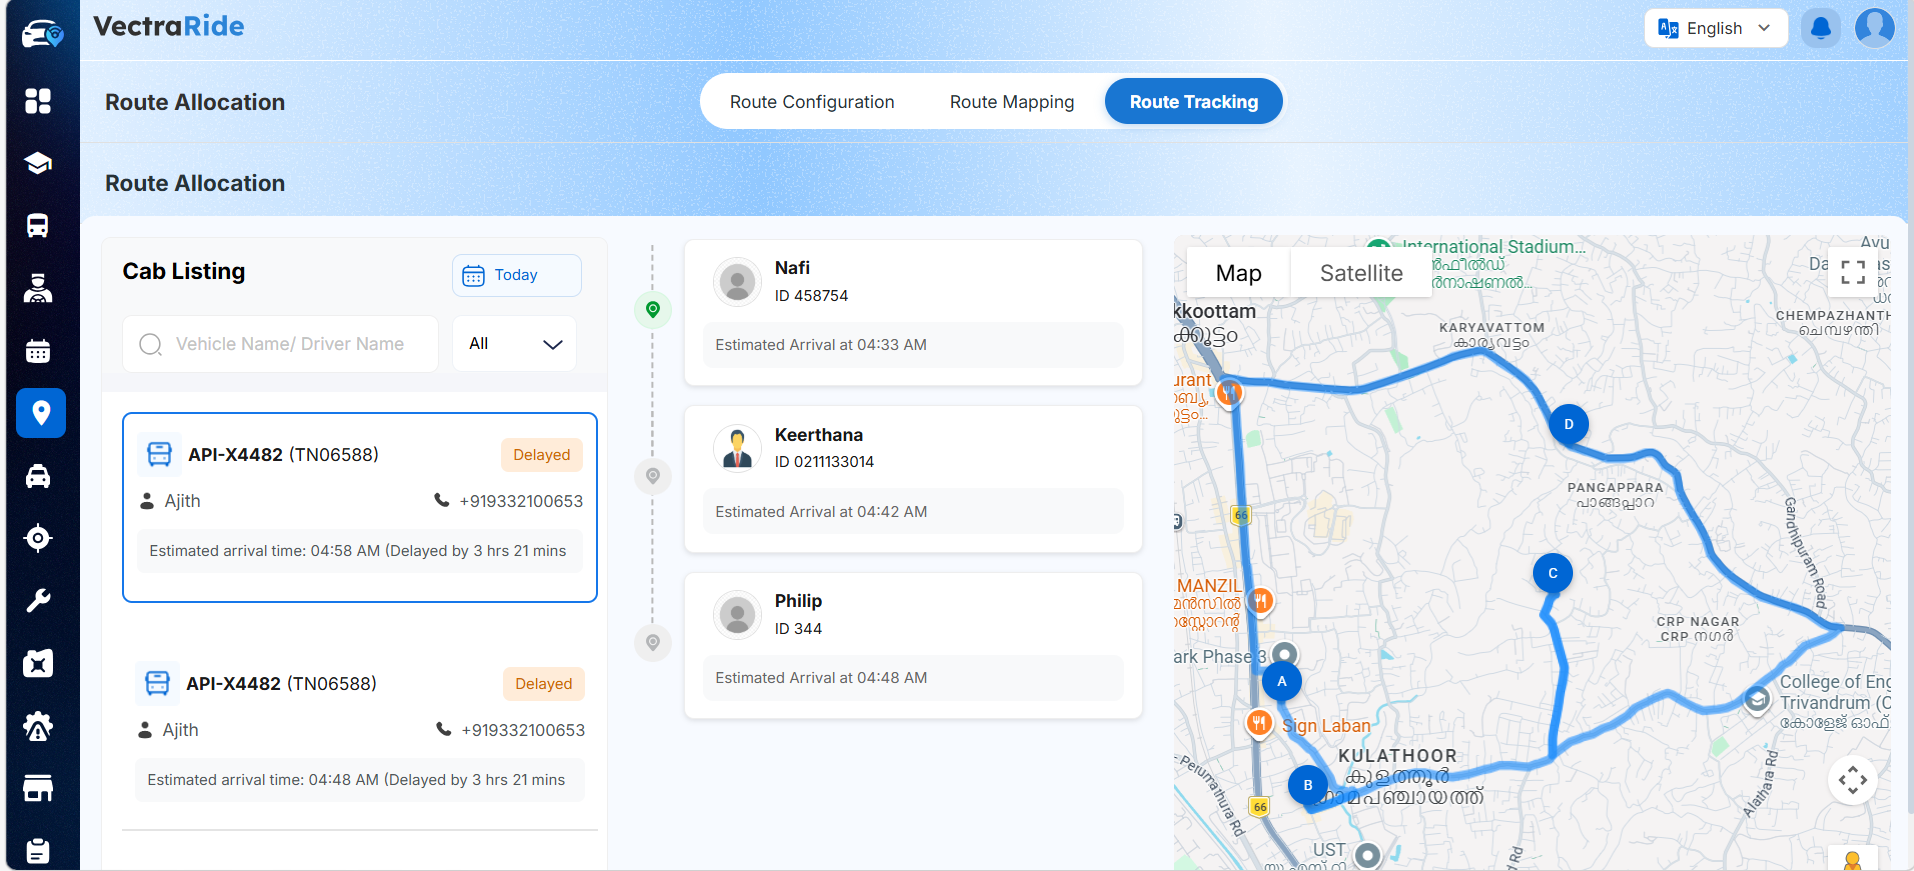Open notifications bell icon
This screenshot has width=1914, height=871.
(x=1821, y=28)
